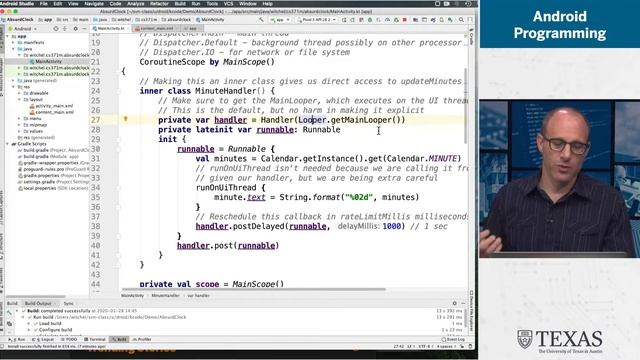Click the editor horizontal scrollbar
The image size is (640, 360).
coord(253,289)
